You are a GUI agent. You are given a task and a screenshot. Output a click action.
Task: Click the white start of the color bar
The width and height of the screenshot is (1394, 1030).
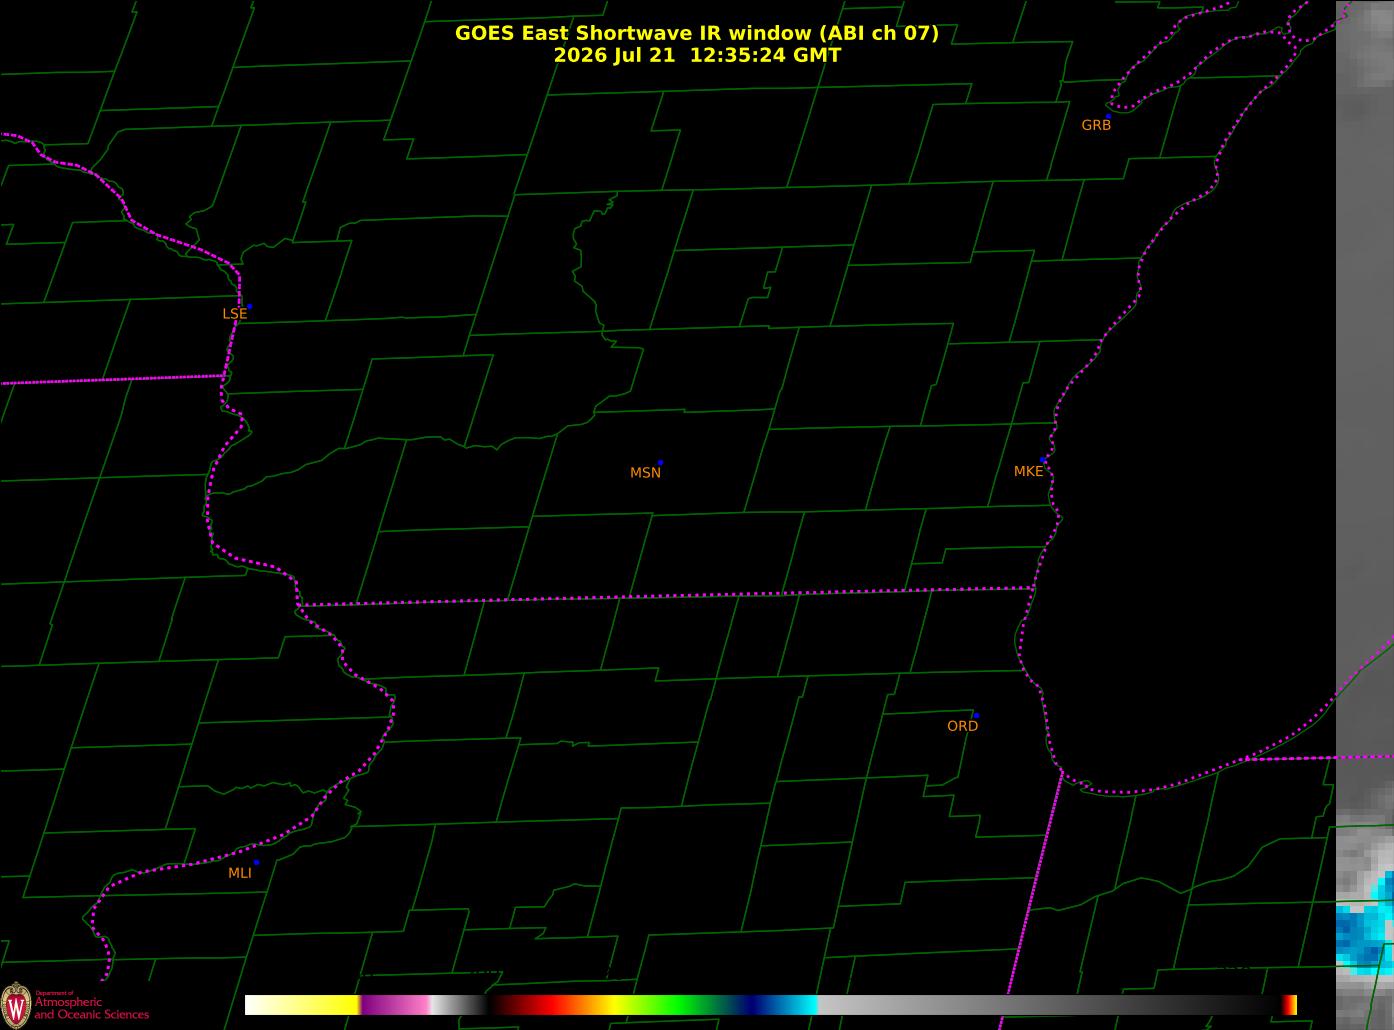coord(265,1005)
